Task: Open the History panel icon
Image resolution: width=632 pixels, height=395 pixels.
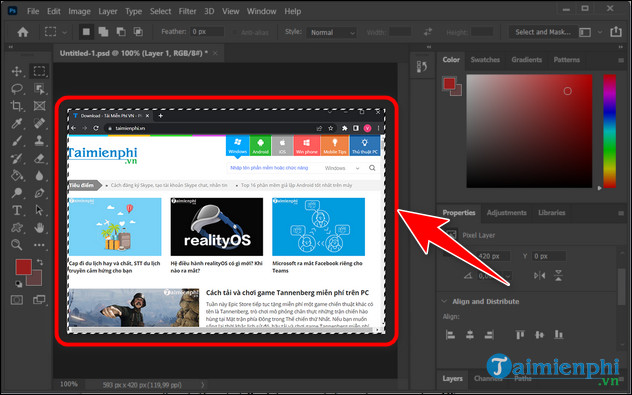Action: click(422, 67)
